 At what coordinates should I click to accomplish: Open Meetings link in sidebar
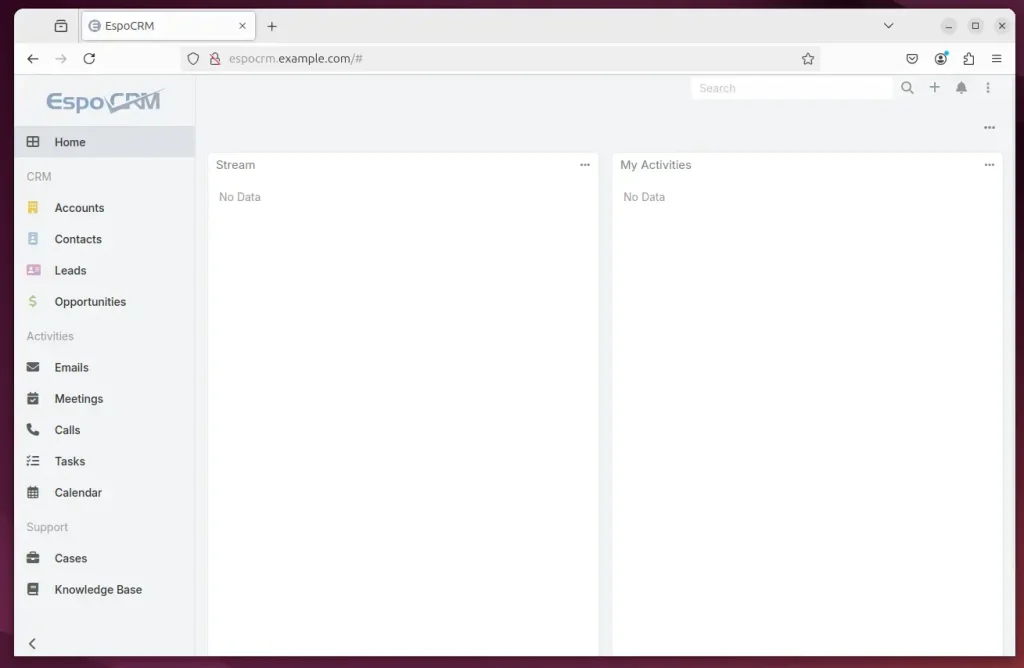pos(104,398)
